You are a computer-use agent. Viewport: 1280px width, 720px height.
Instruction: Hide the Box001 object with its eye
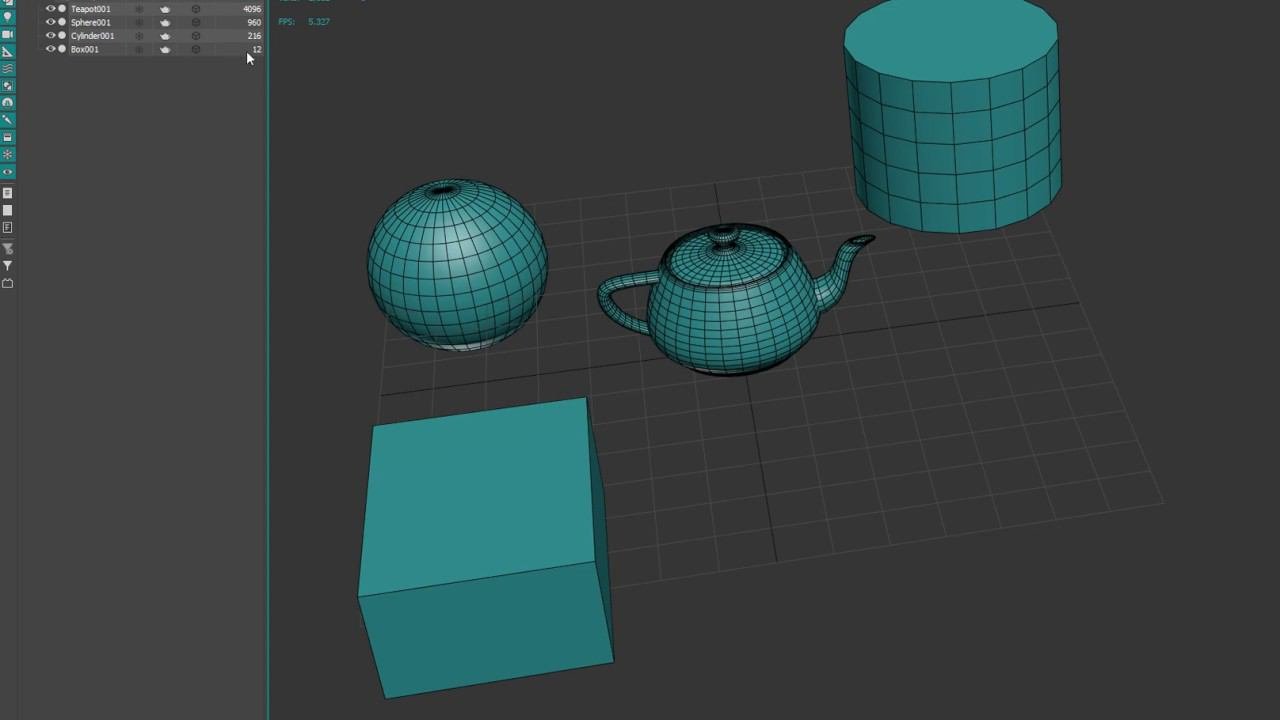click(50, 49)
